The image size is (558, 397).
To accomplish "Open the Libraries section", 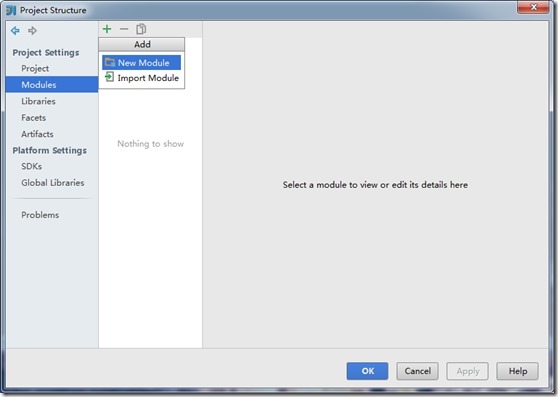I will pos(38,101).
